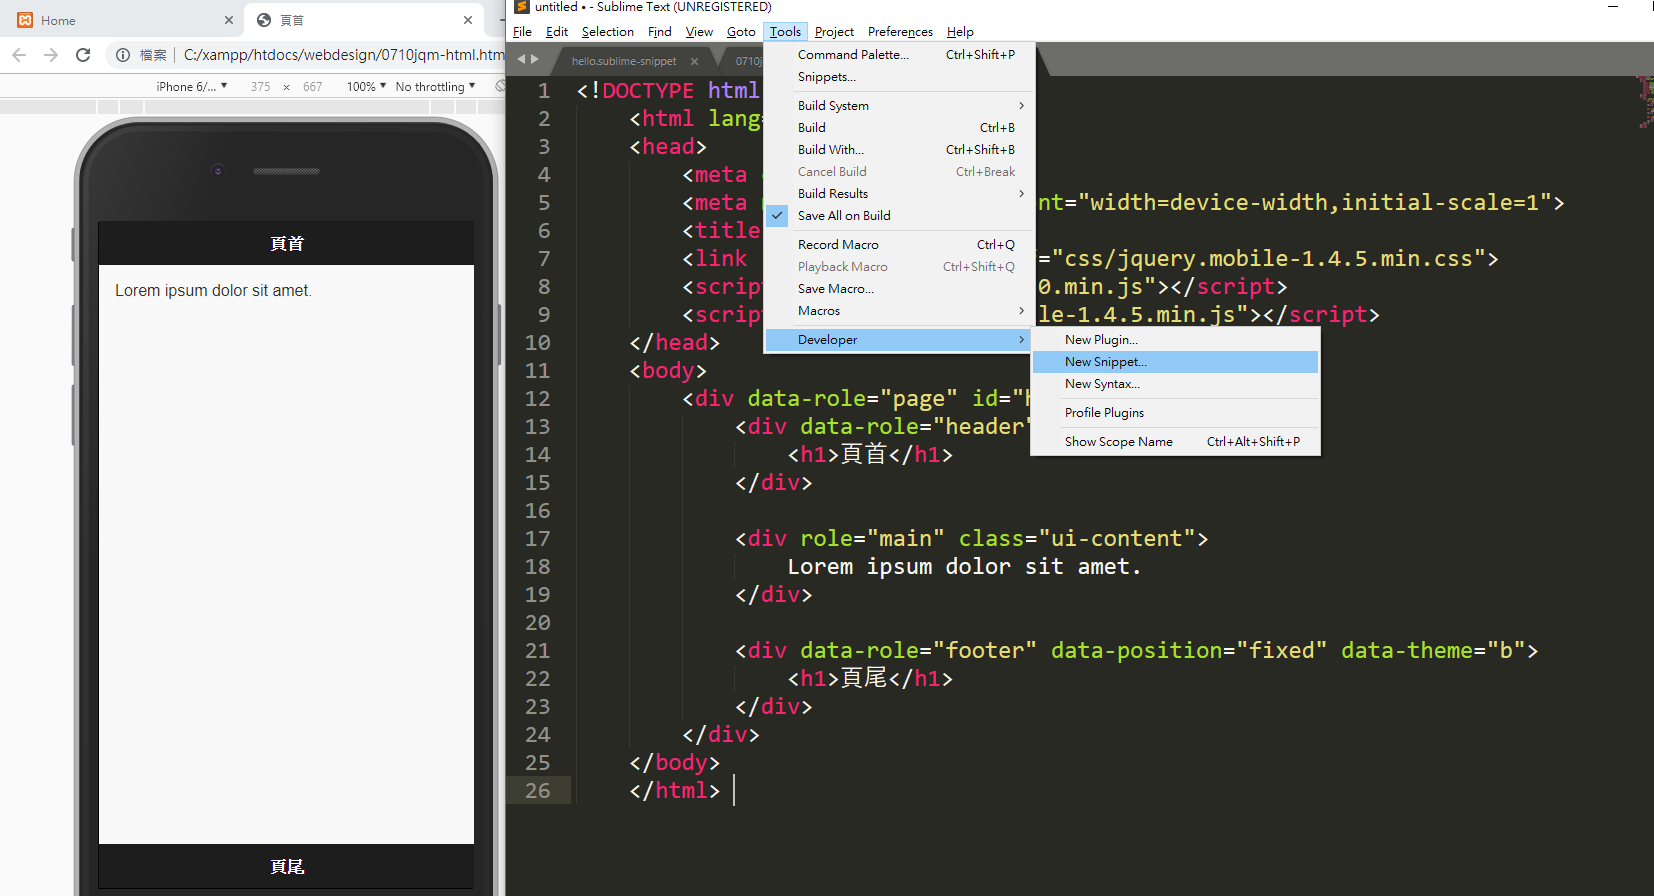Click the previous tab left arrow in Sublime

click(520, 60)
